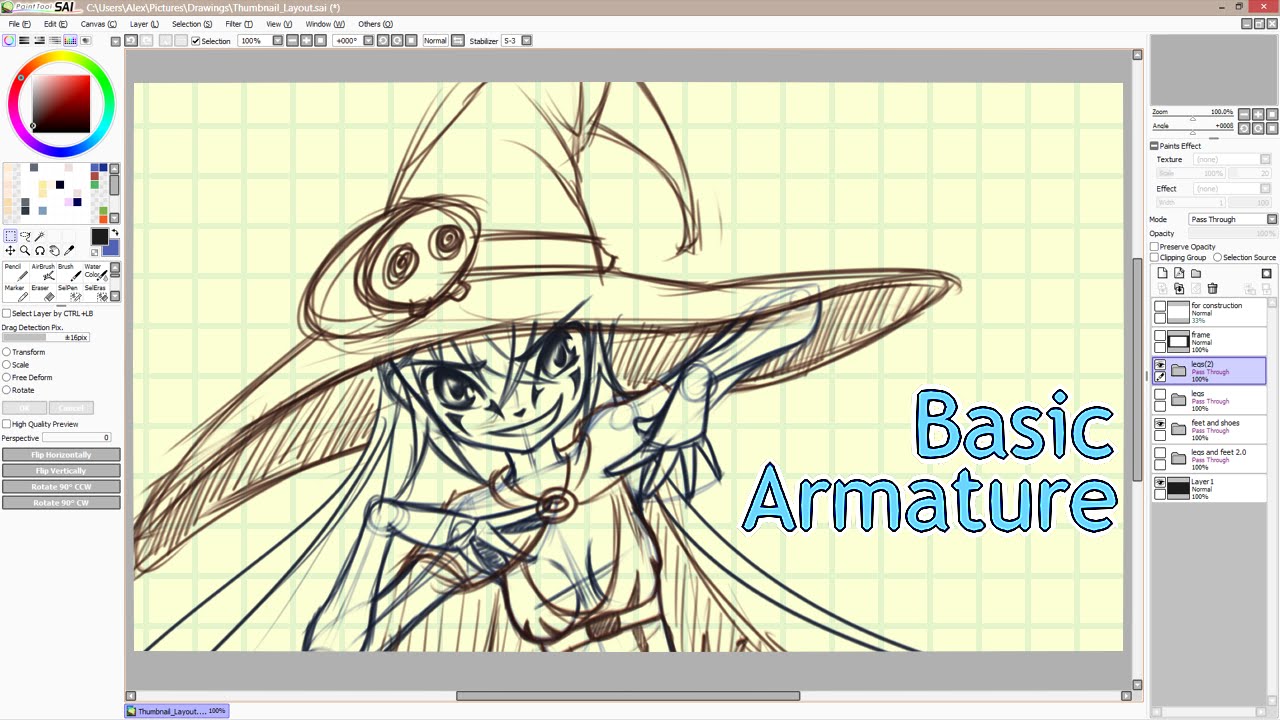The height and width of the screenshot is (720, 1280).
Task: Select the Scale radio option
Action: click(x=7, y=365)
